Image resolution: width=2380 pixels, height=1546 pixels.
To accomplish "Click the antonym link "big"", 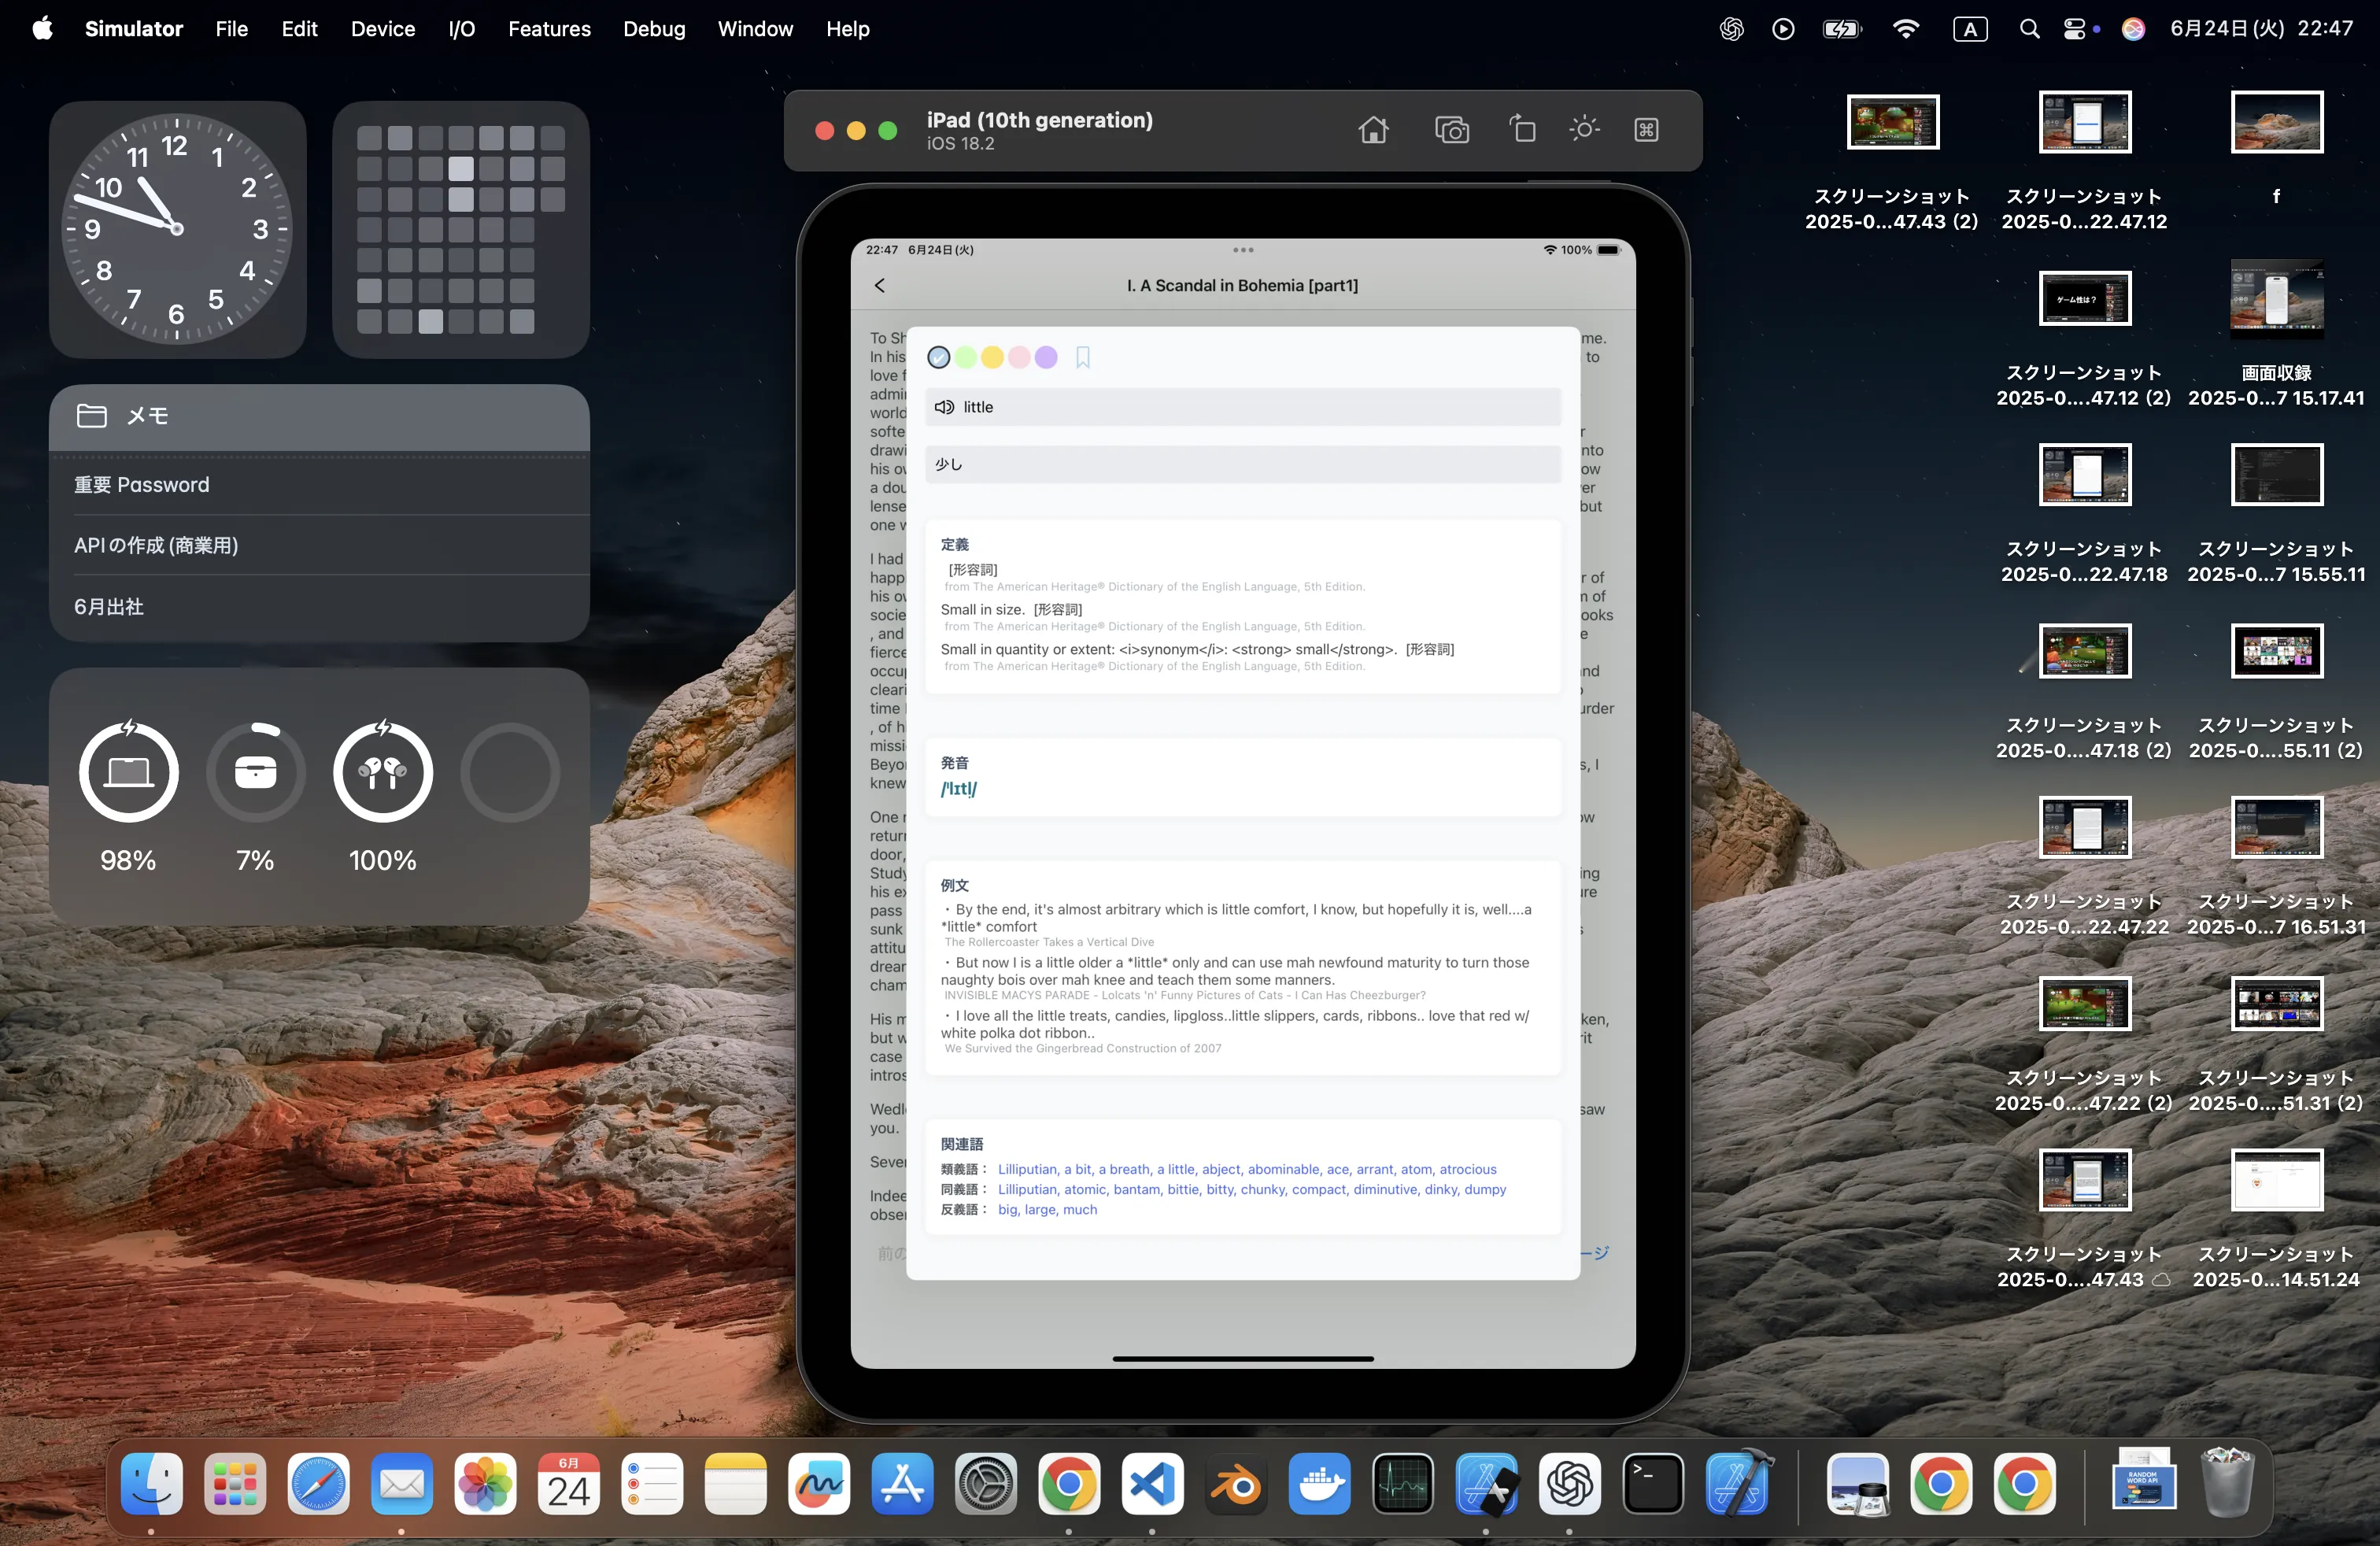I will 1007,1209.
